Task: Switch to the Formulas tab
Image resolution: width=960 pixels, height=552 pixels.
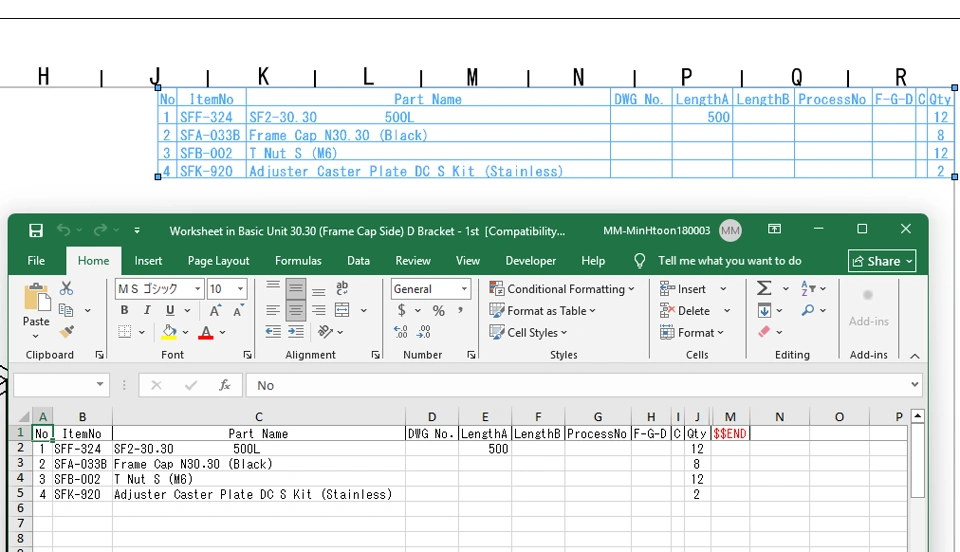Action: pos(298,261)
